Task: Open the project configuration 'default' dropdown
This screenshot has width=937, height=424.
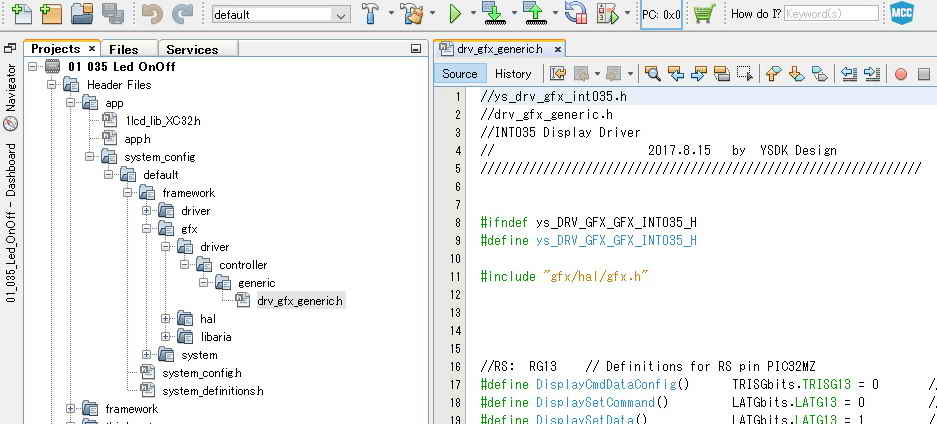Action: pos(281,15)
